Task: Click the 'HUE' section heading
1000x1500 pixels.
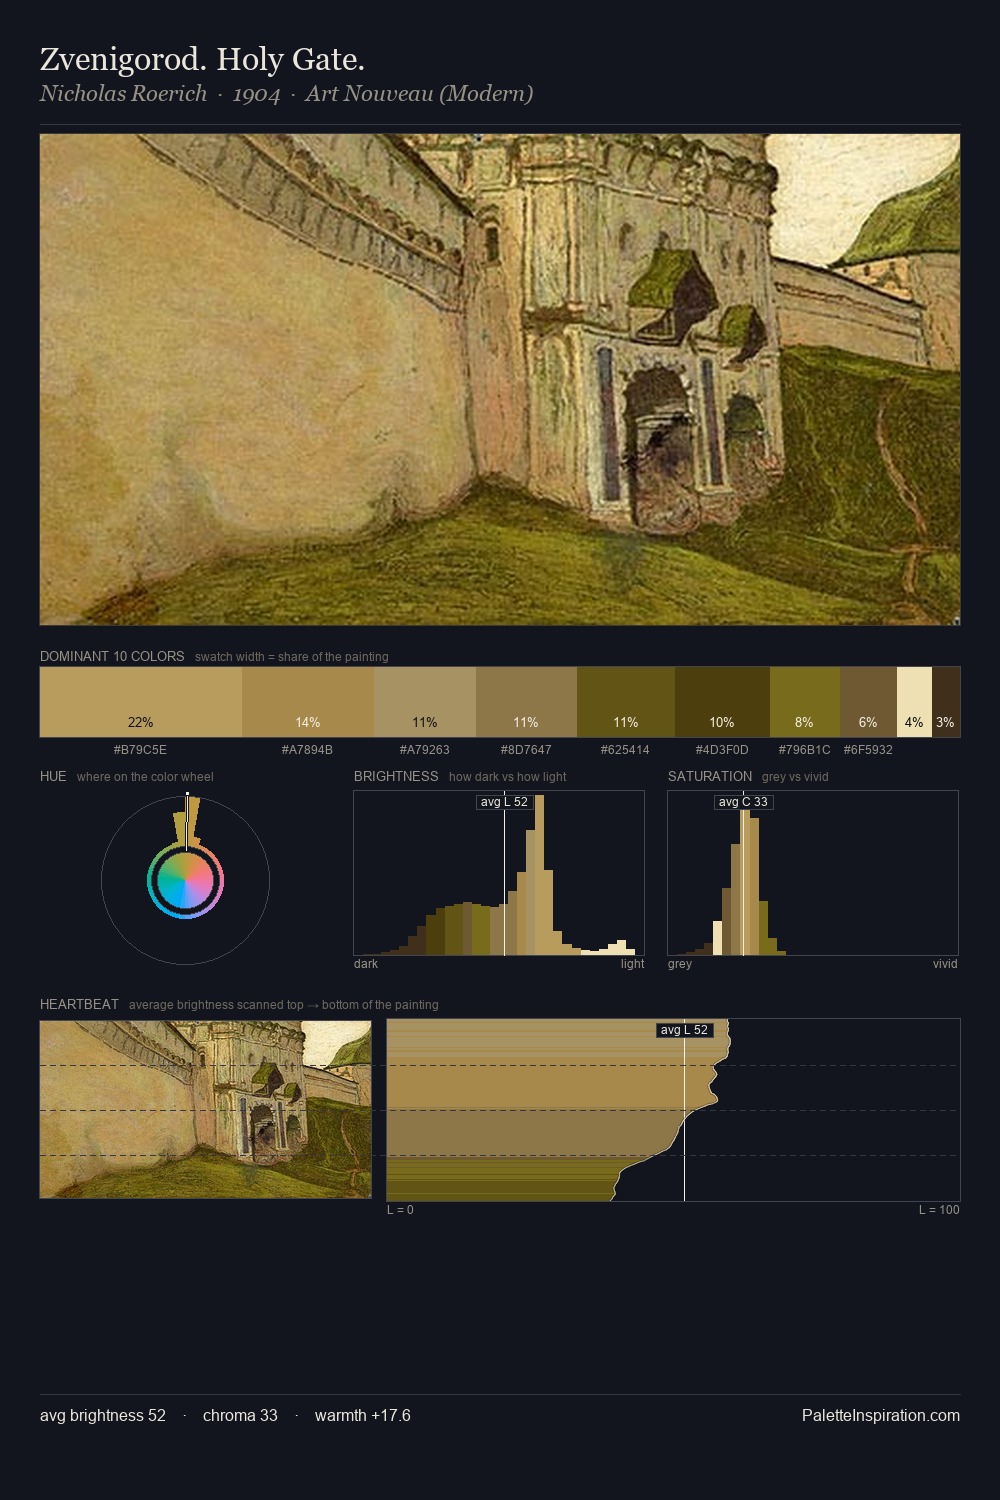Action: 53,777
